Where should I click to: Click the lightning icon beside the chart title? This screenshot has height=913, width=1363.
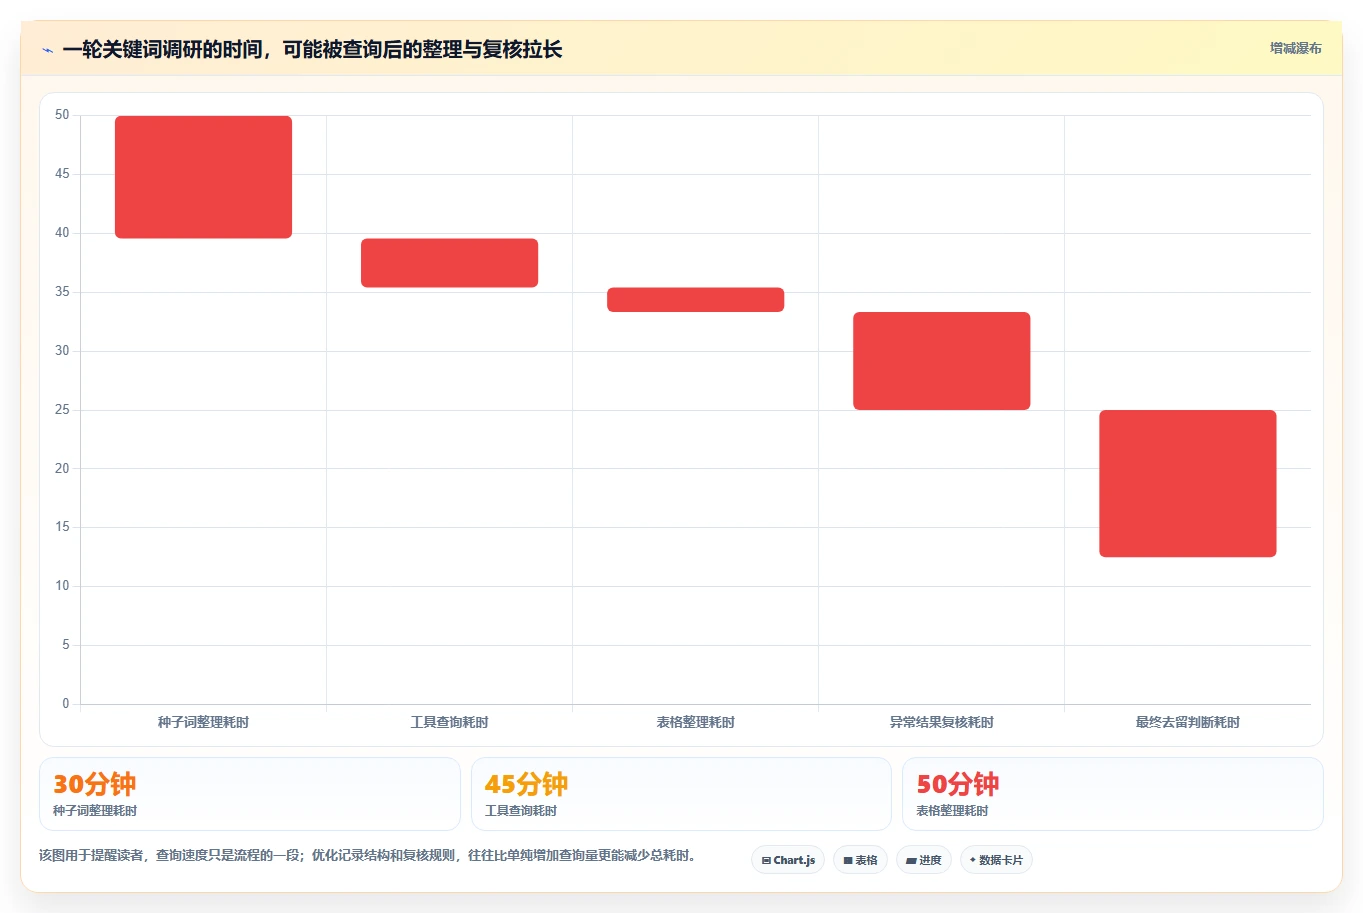click(47, 50)
